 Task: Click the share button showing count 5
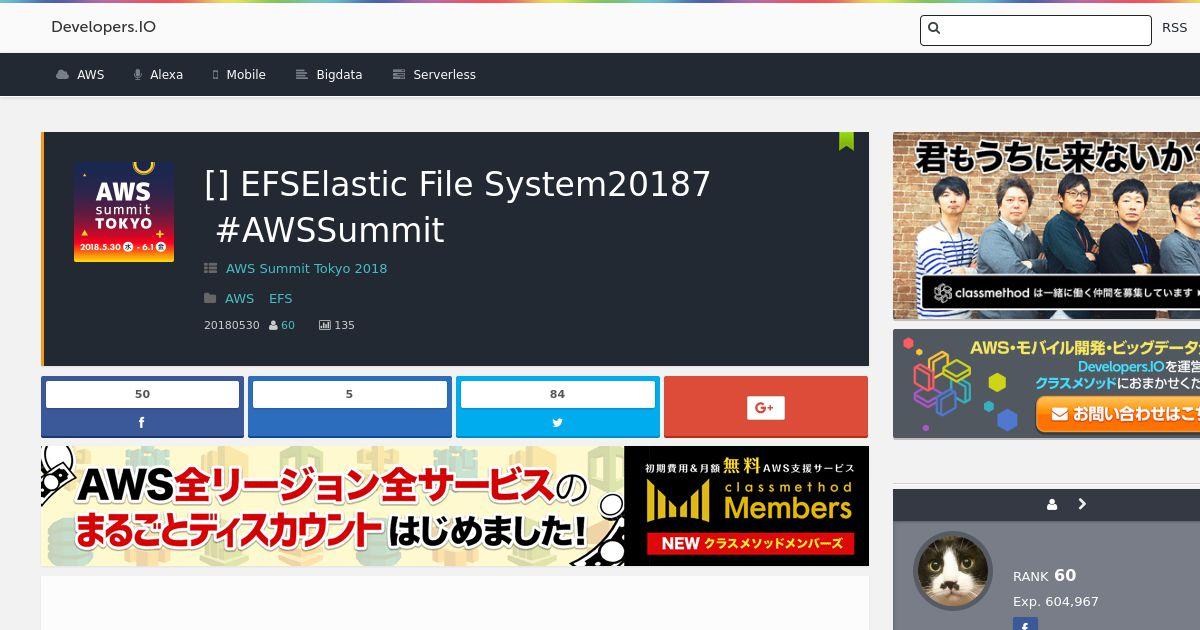(x=349, y=407)
